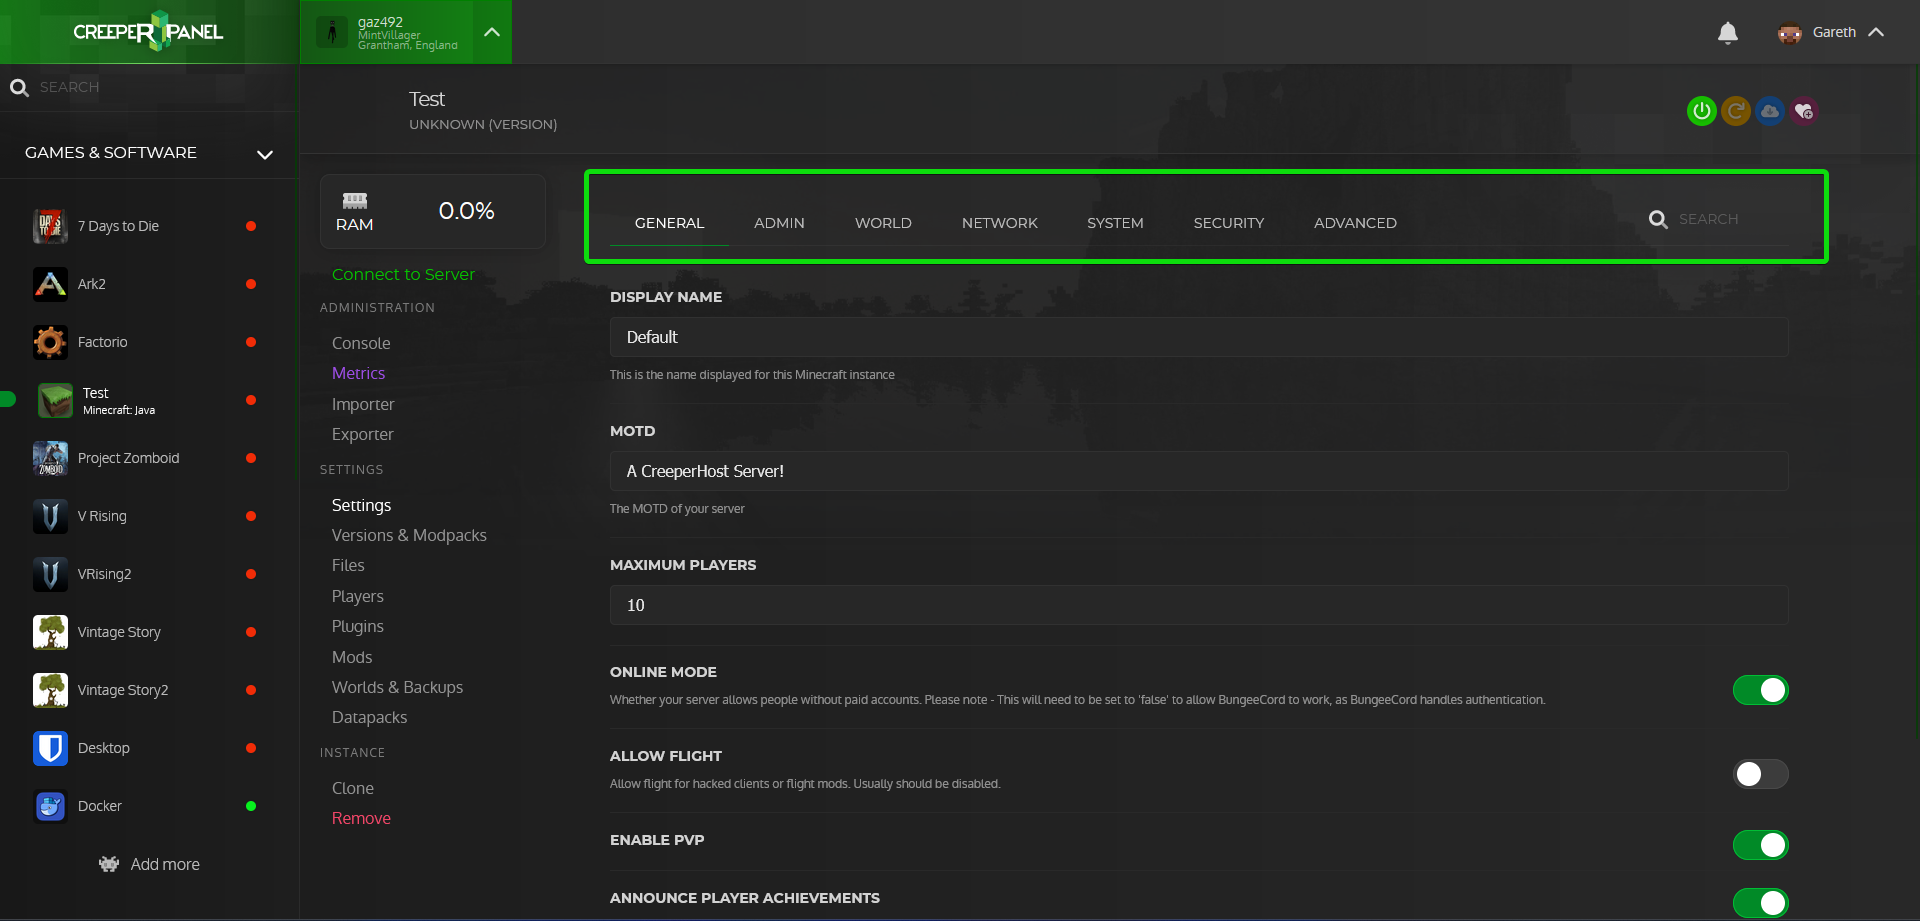Click the V Rising game icon

click(x=50, y=516)
